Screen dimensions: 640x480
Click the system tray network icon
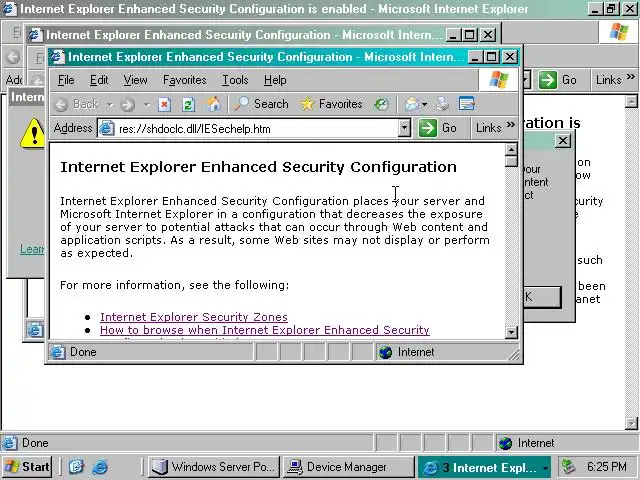click(x=568, y=466)
